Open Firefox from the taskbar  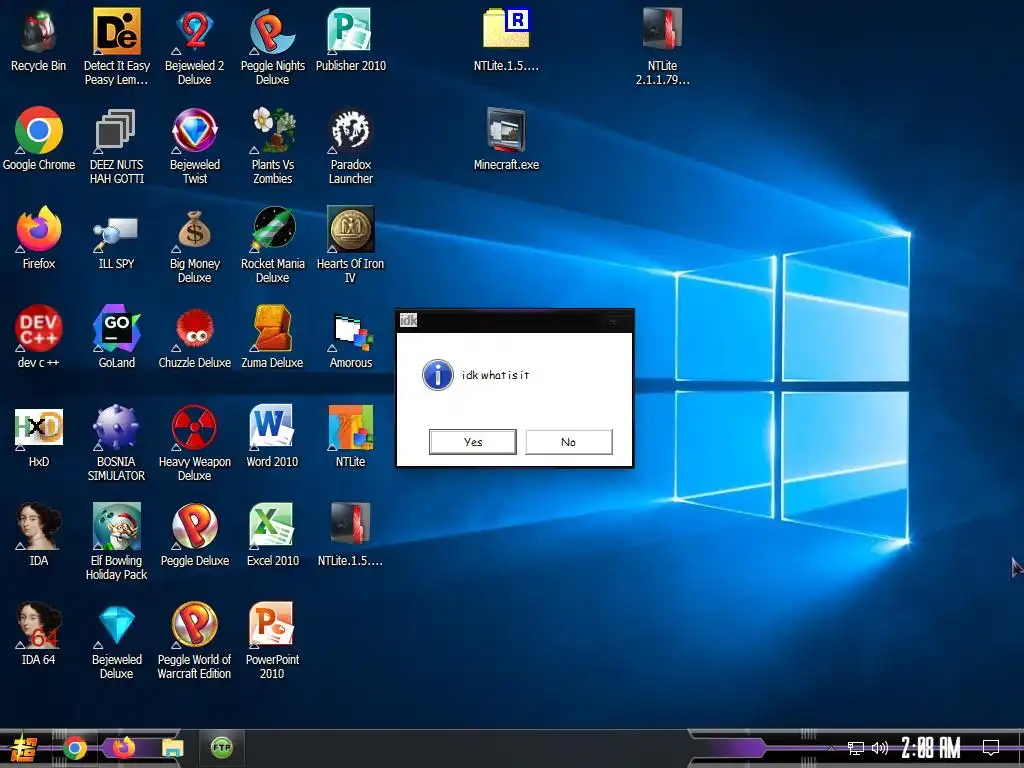(123, 747)
